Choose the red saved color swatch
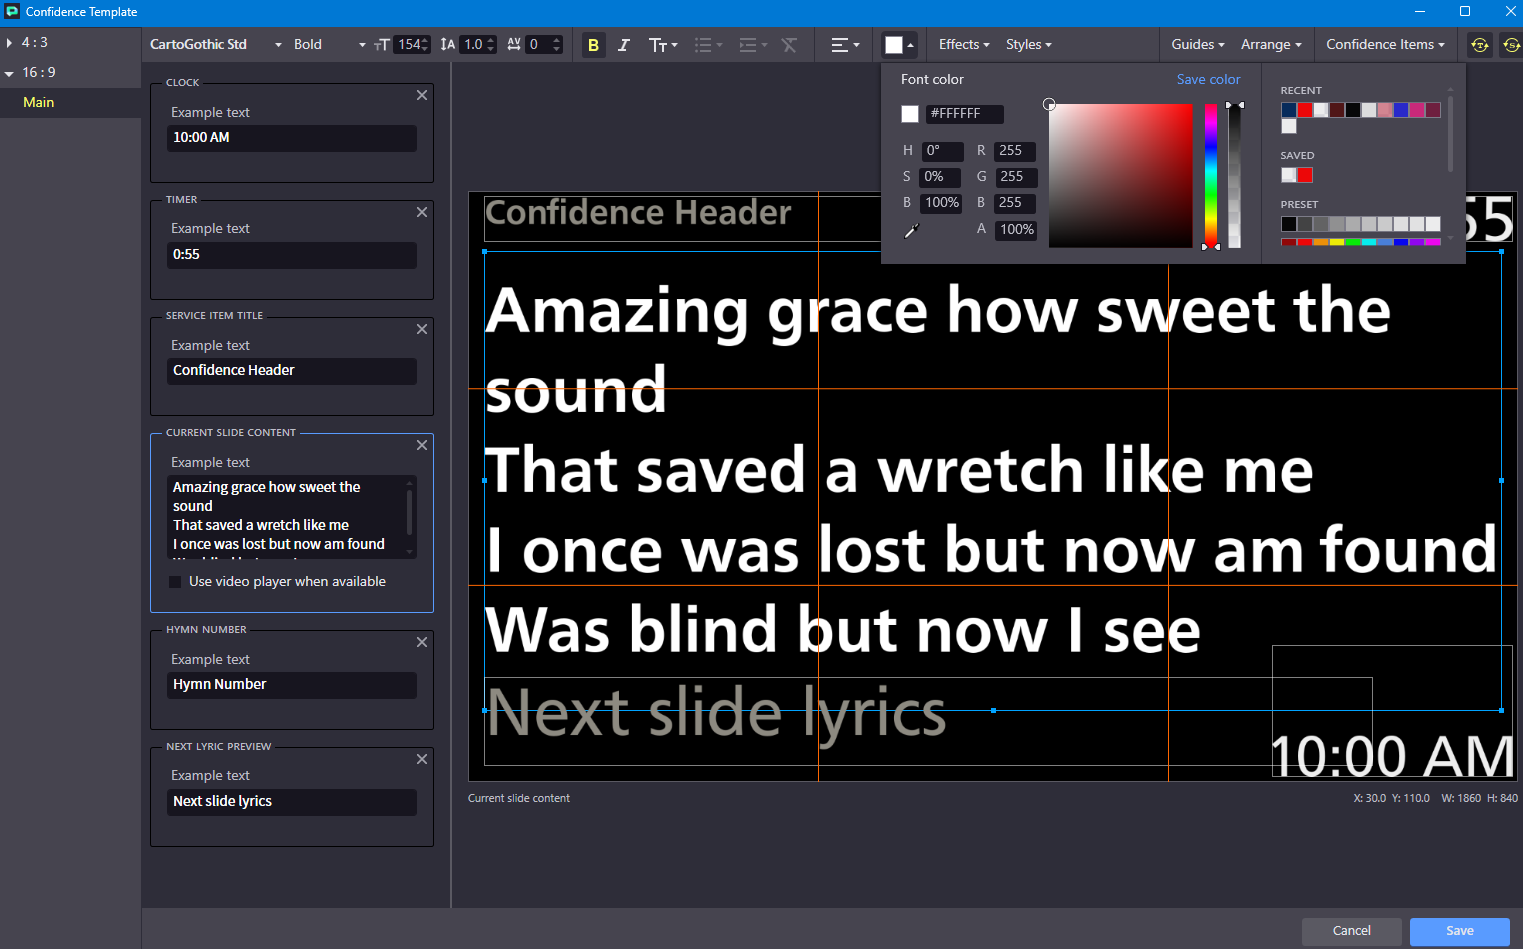The height and width of the screenshot is (949, 1523). [x=1305, y=175]
